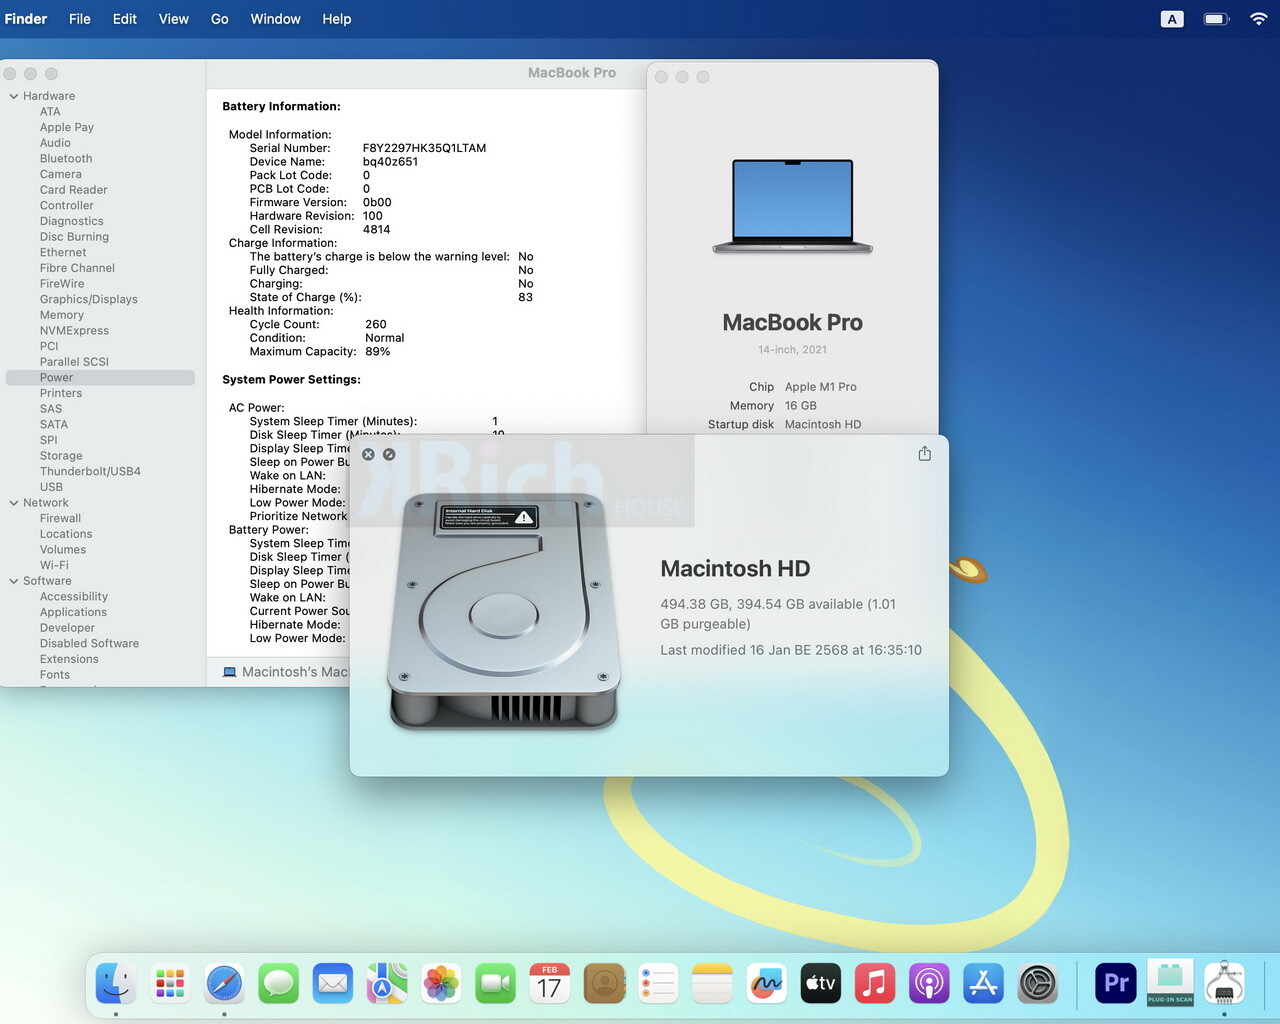This screenshot has height=1024, width=1280.
Task: Select Card Reader in sidebar
Action: (x=74, y=190)
